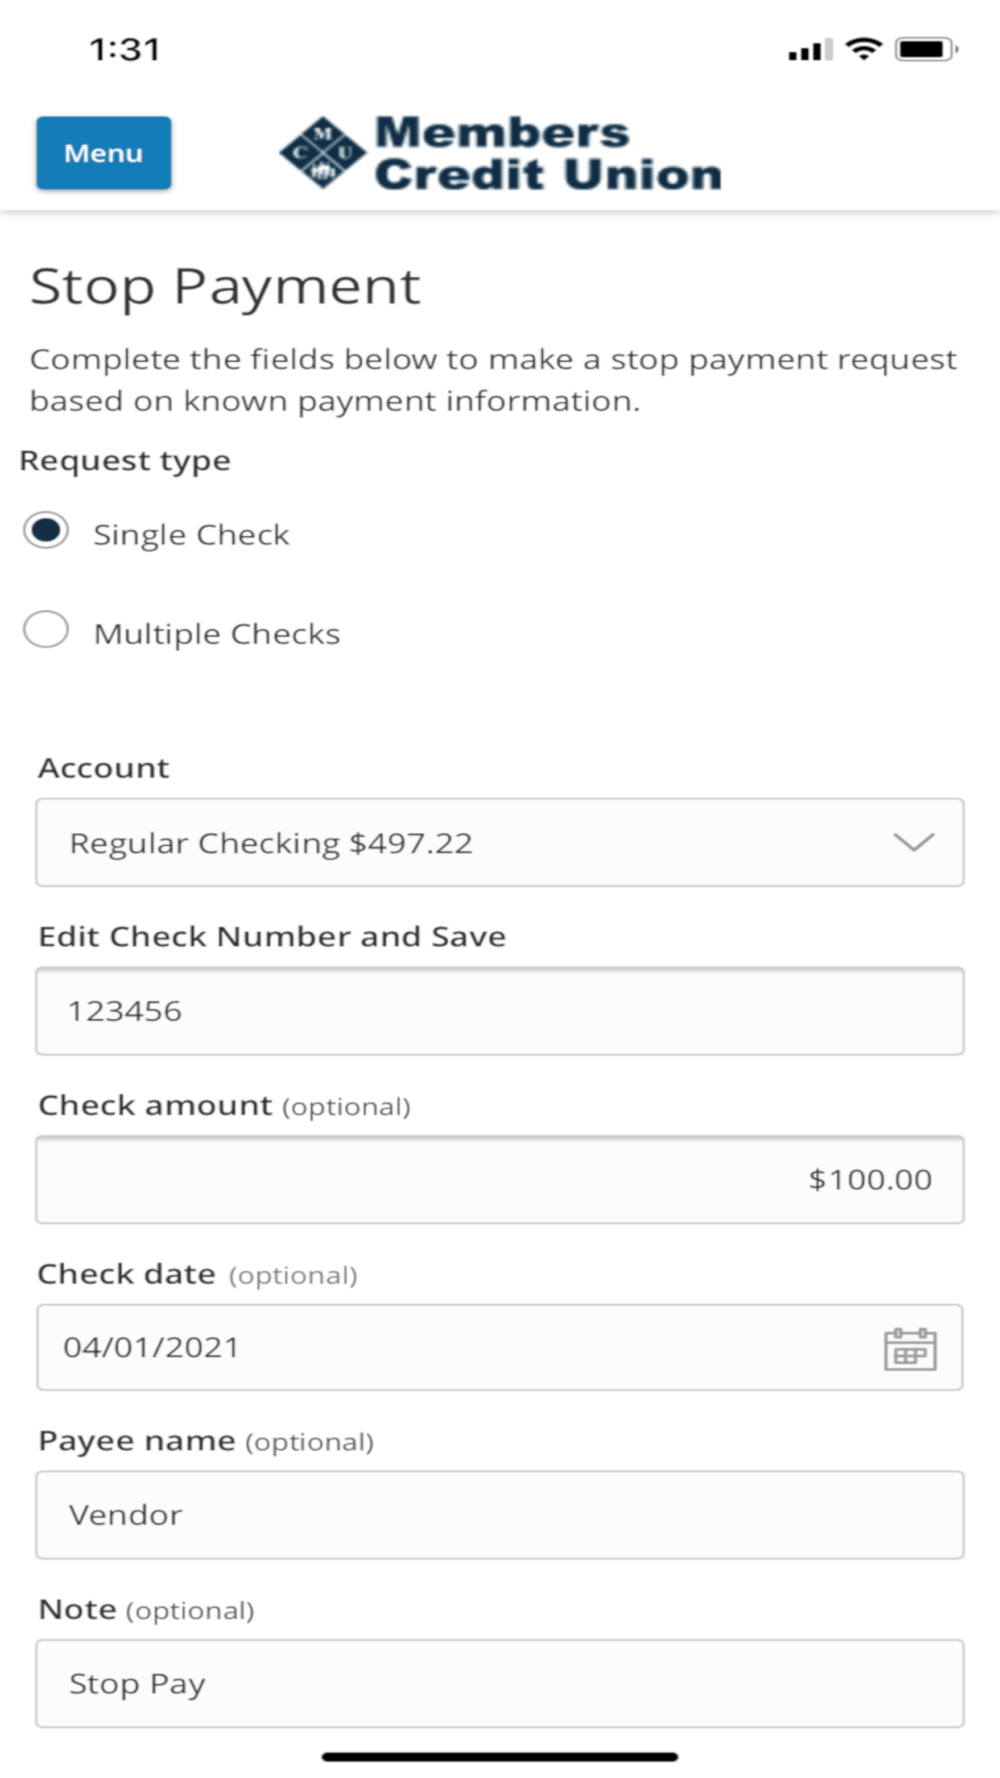This screenshot has height=1778, width=1000.
Task: Tap the battery status icon
Action: (926, 48)
